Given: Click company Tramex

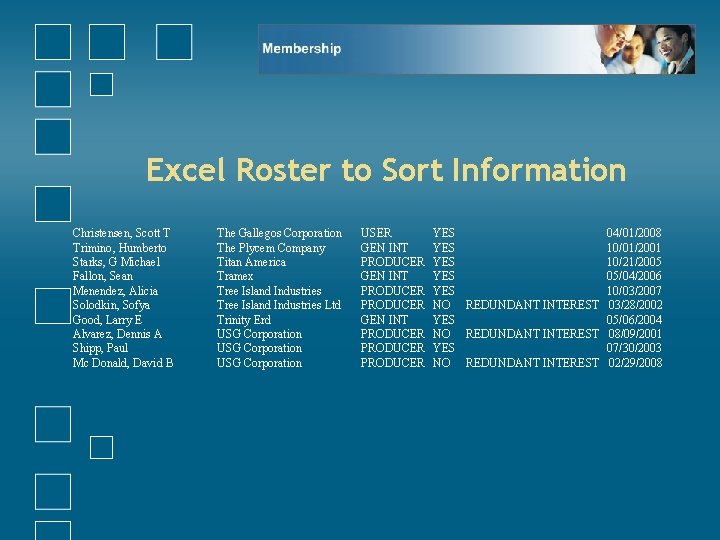Looking at the screenshot, I should coord(235,276).
